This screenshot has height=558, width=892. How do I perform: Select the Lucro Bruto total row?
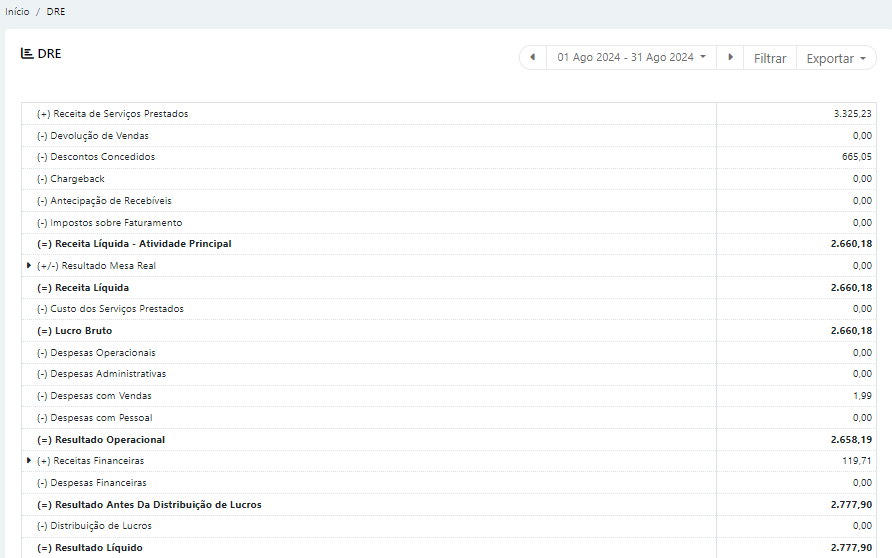tap(75, 331)
